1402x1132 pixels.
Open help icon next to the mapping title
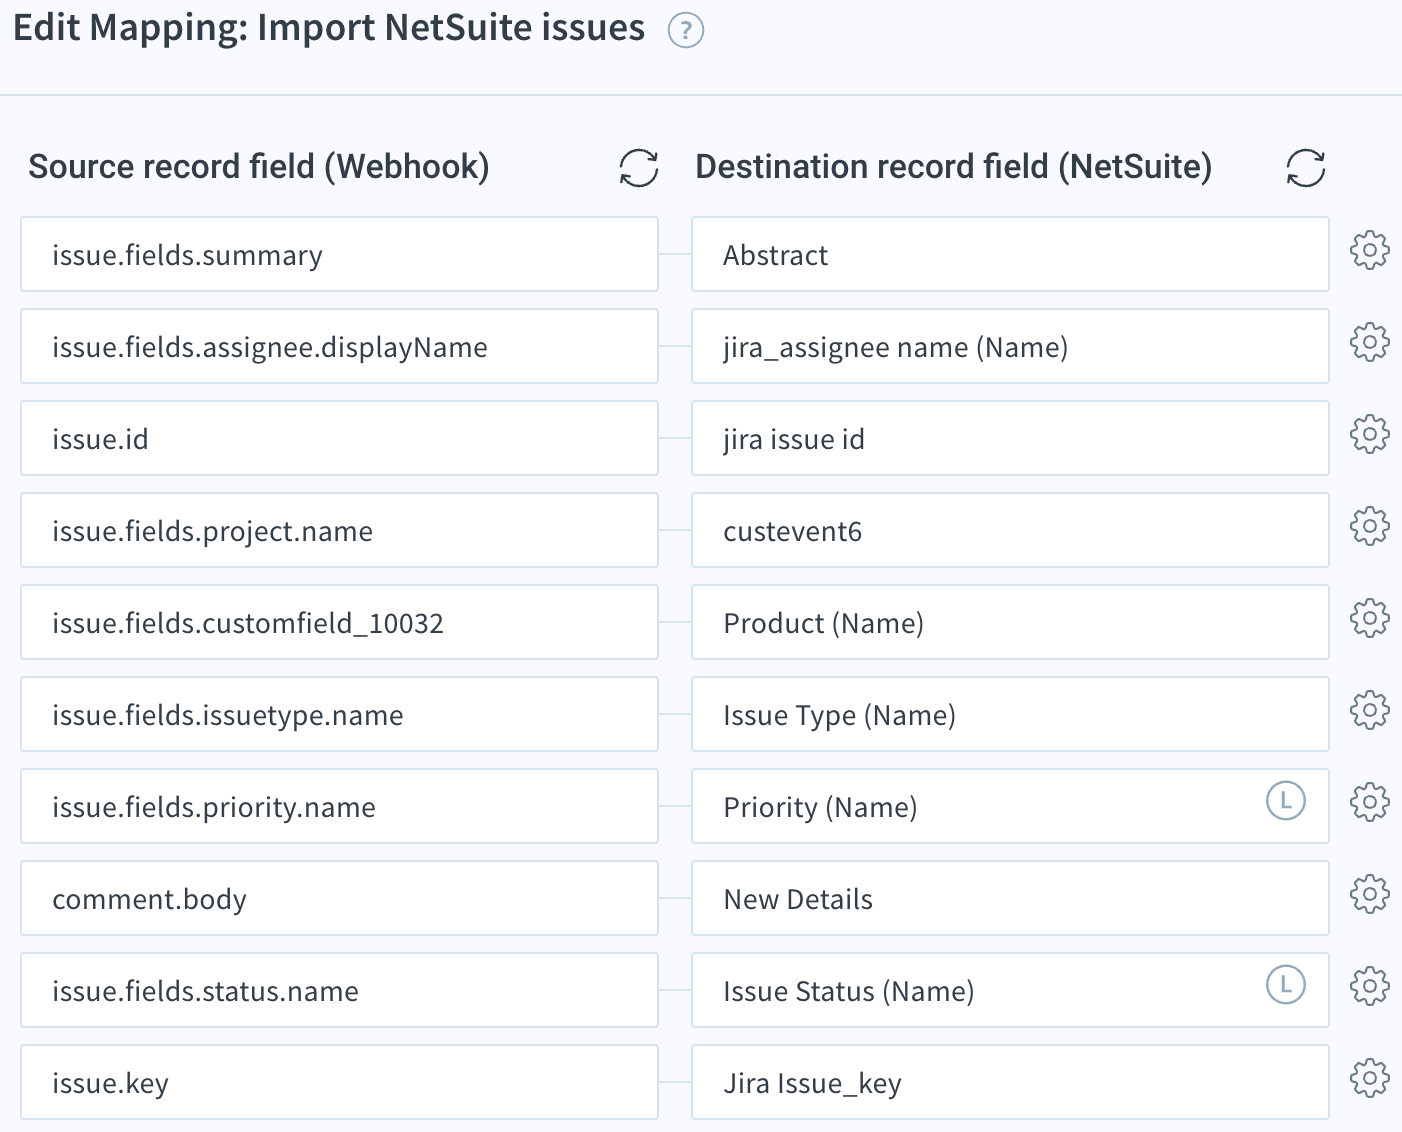click(686, 31)
